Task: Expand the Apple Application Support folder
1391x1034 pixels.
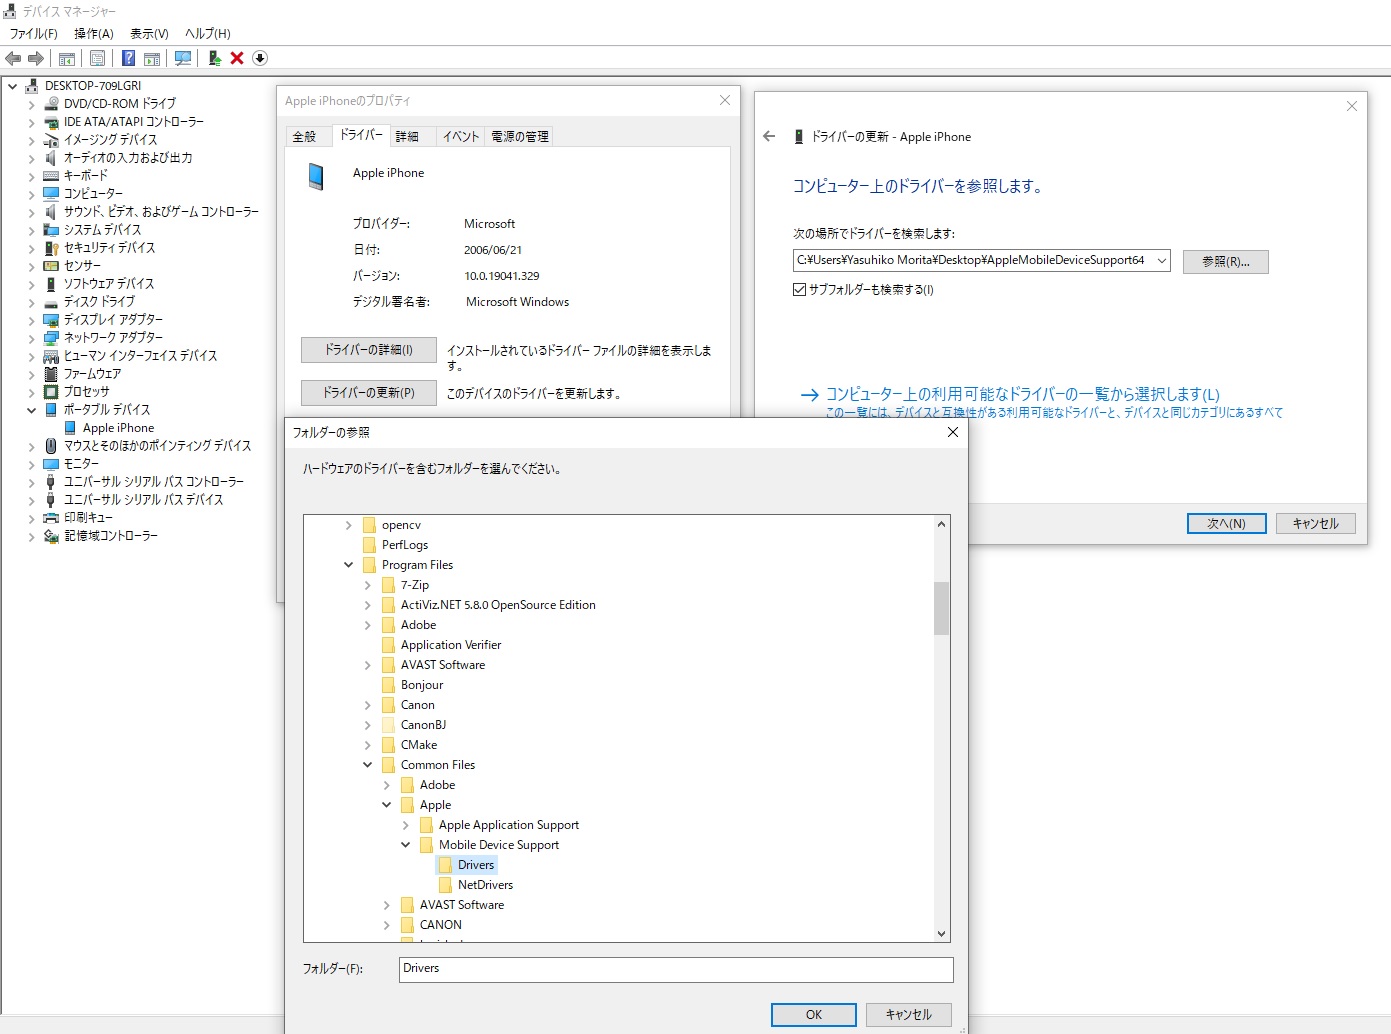Action: (x=405, y=825)
